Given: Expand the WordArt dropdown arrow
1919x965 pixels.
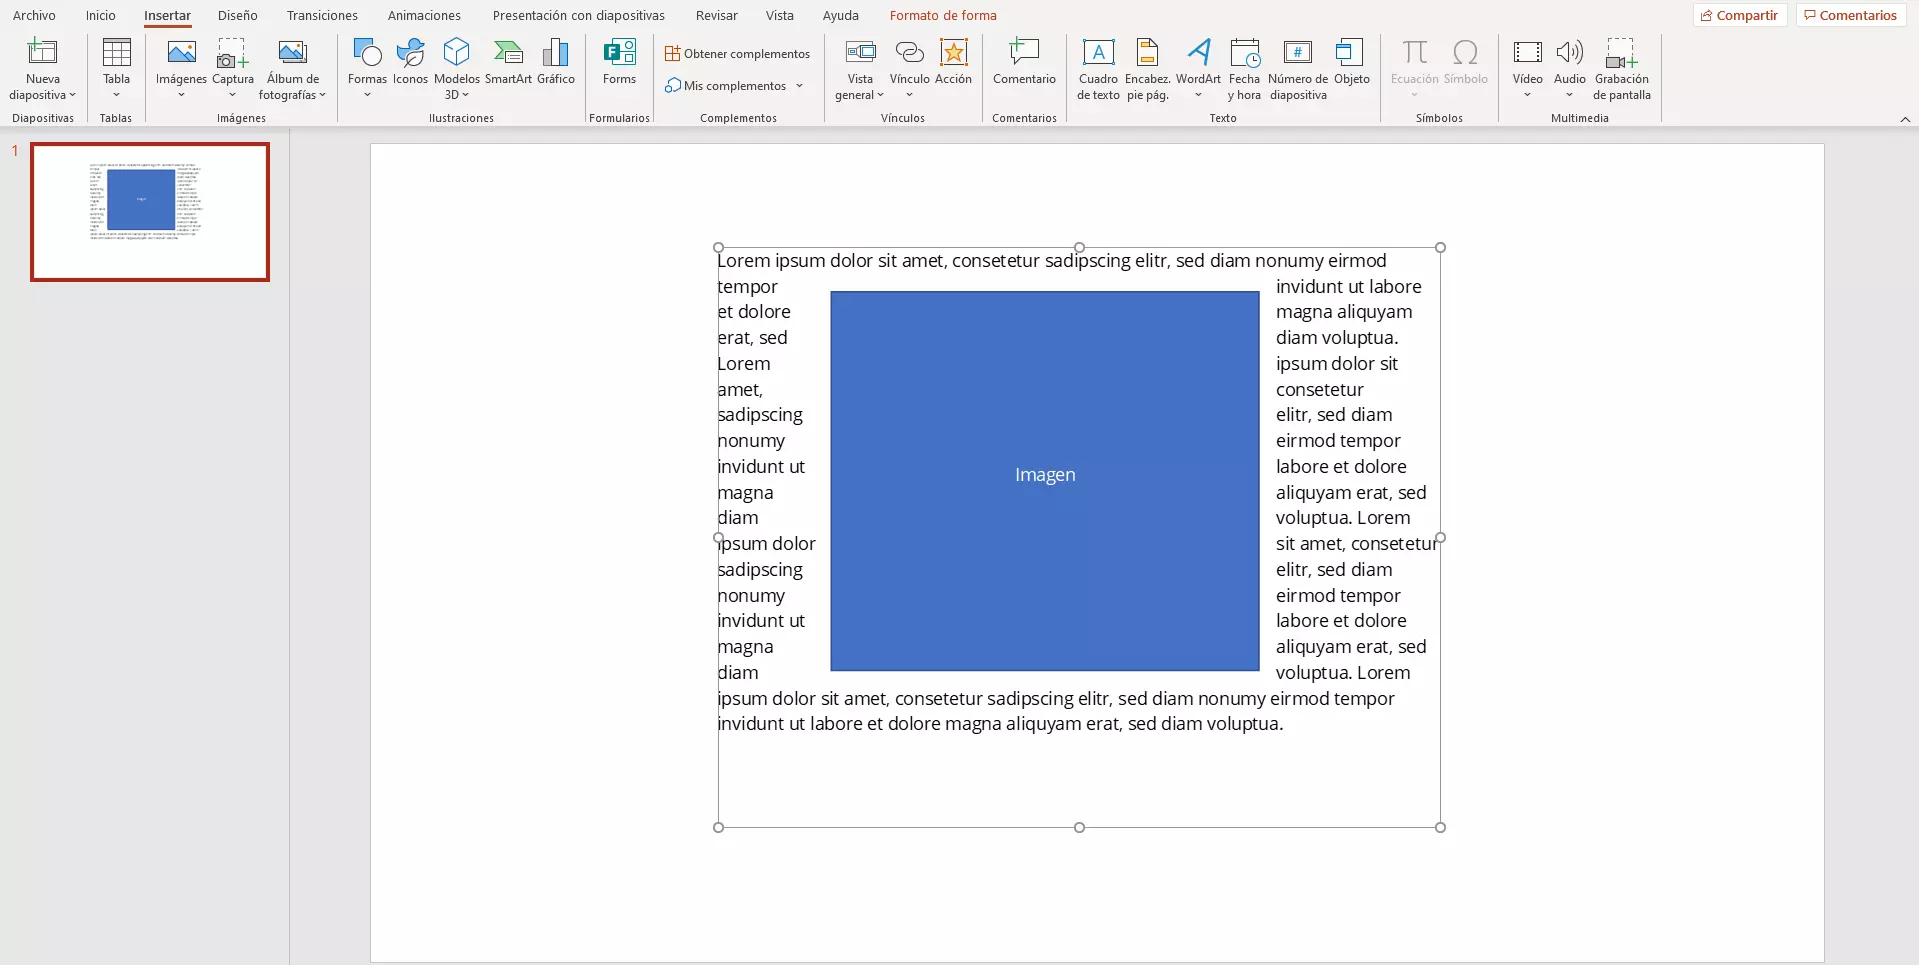Looking at the screenshot, I should pos(1198,96).
